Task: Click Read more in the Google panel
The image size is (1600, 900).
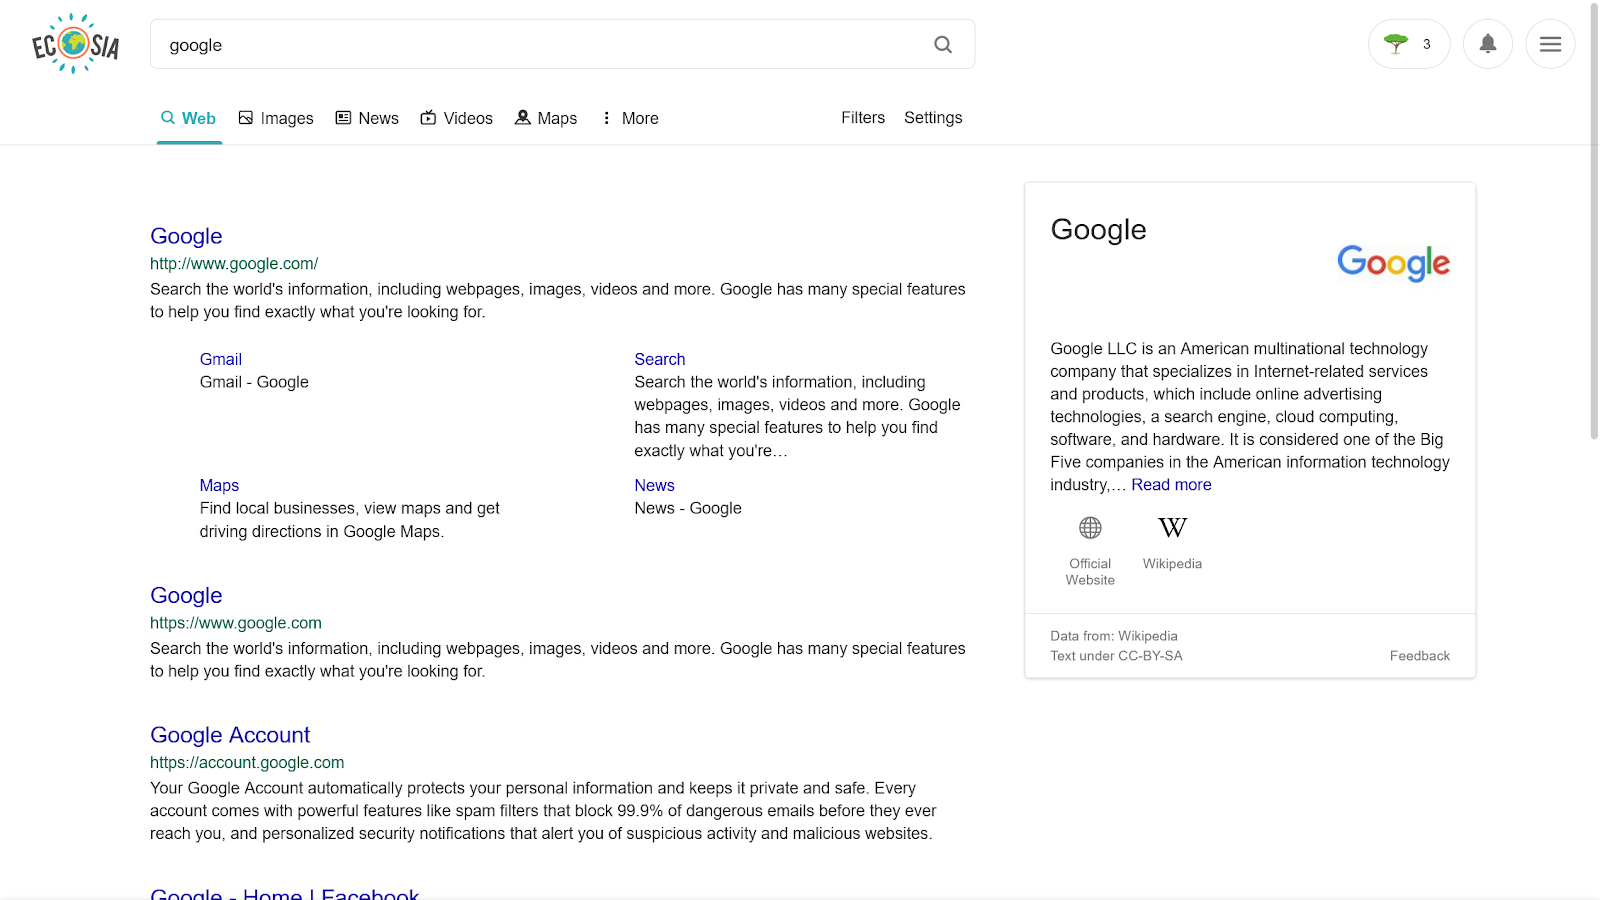Action: [1171, 485]
